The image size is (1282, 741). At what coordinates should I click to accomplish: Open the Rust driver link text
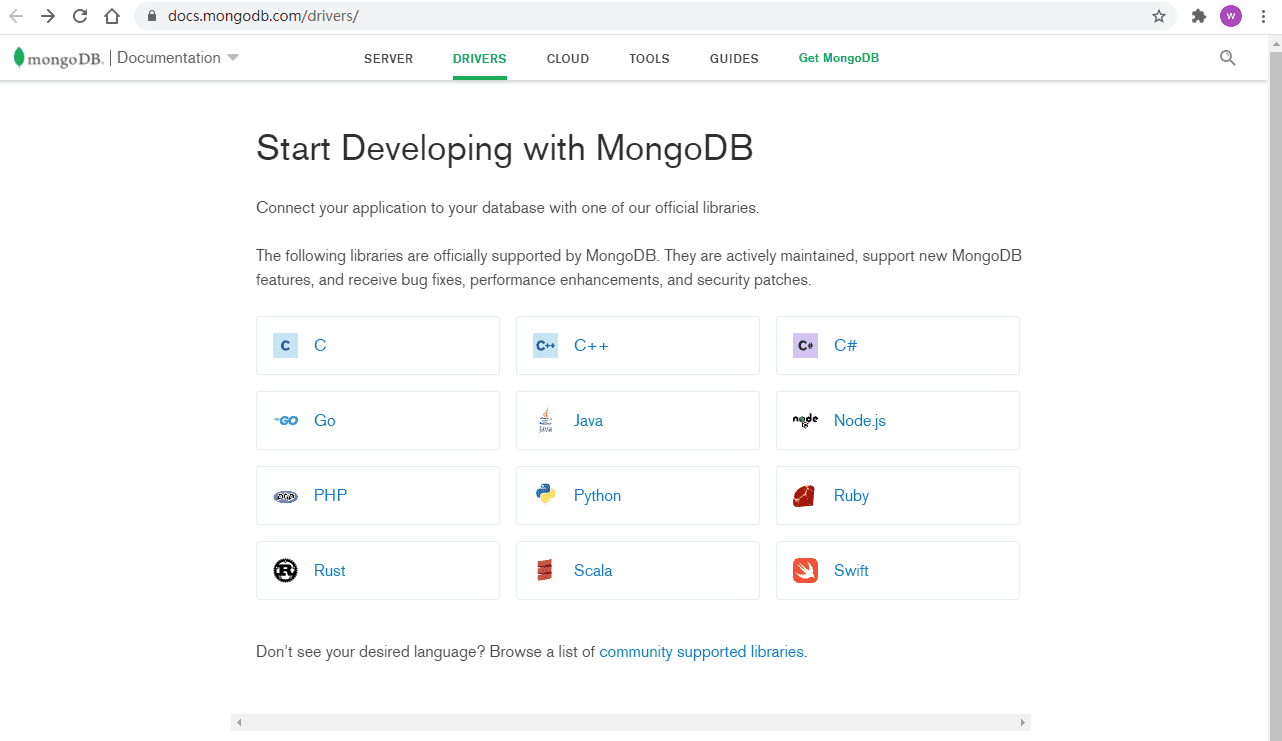click(x=330, y=571)
